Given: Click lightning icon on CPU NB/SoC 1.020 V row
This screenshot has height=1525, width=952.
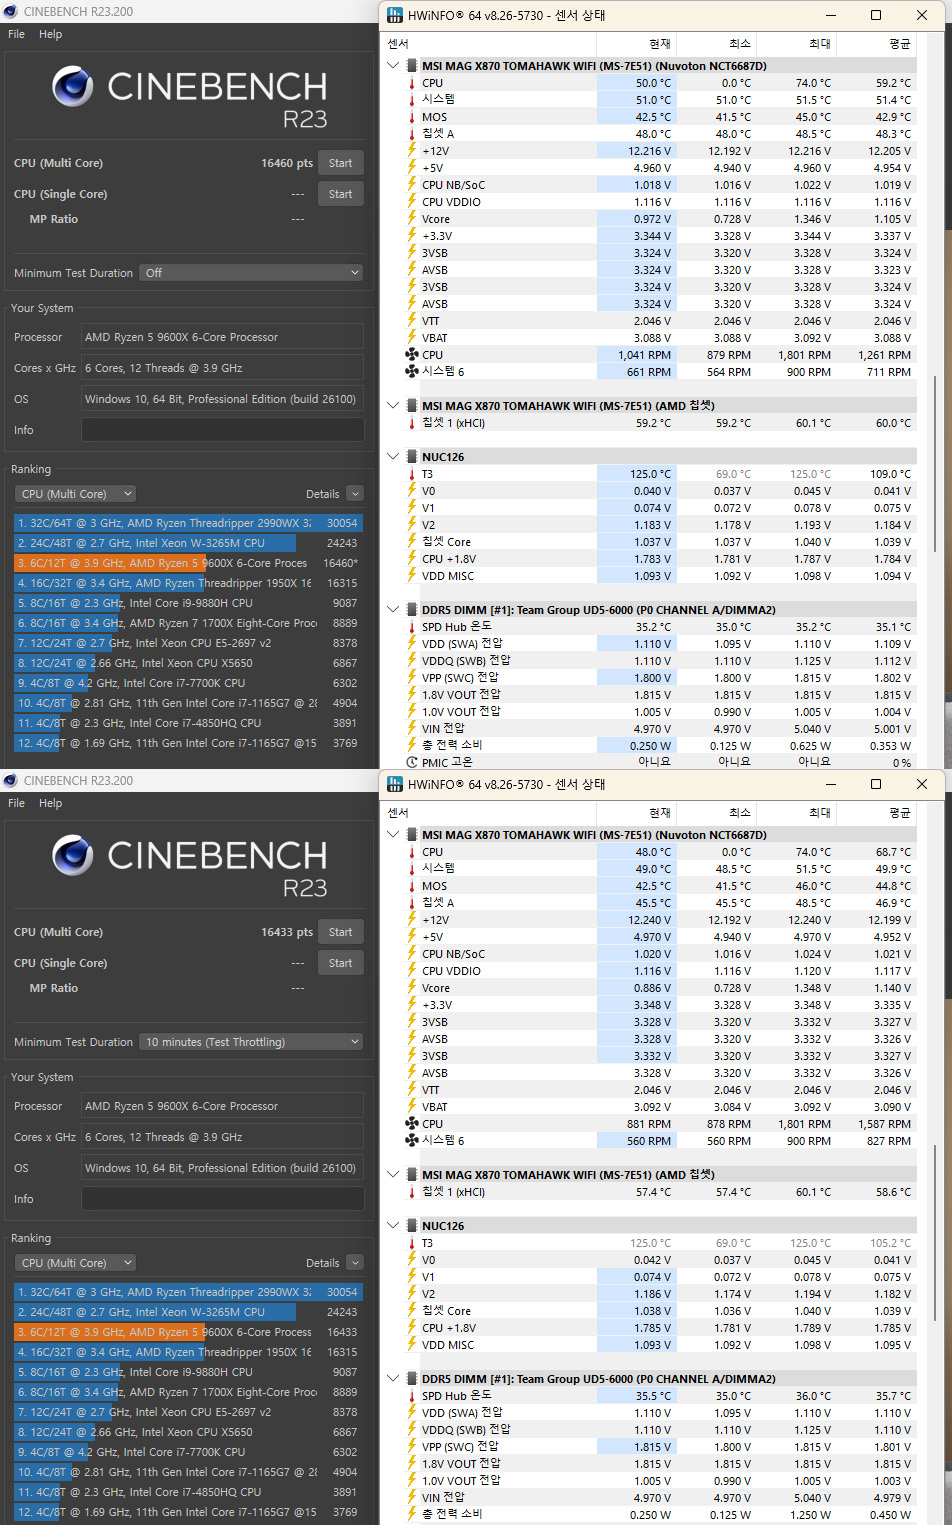Looking at the screenshot, I should (x=411, y=954).
